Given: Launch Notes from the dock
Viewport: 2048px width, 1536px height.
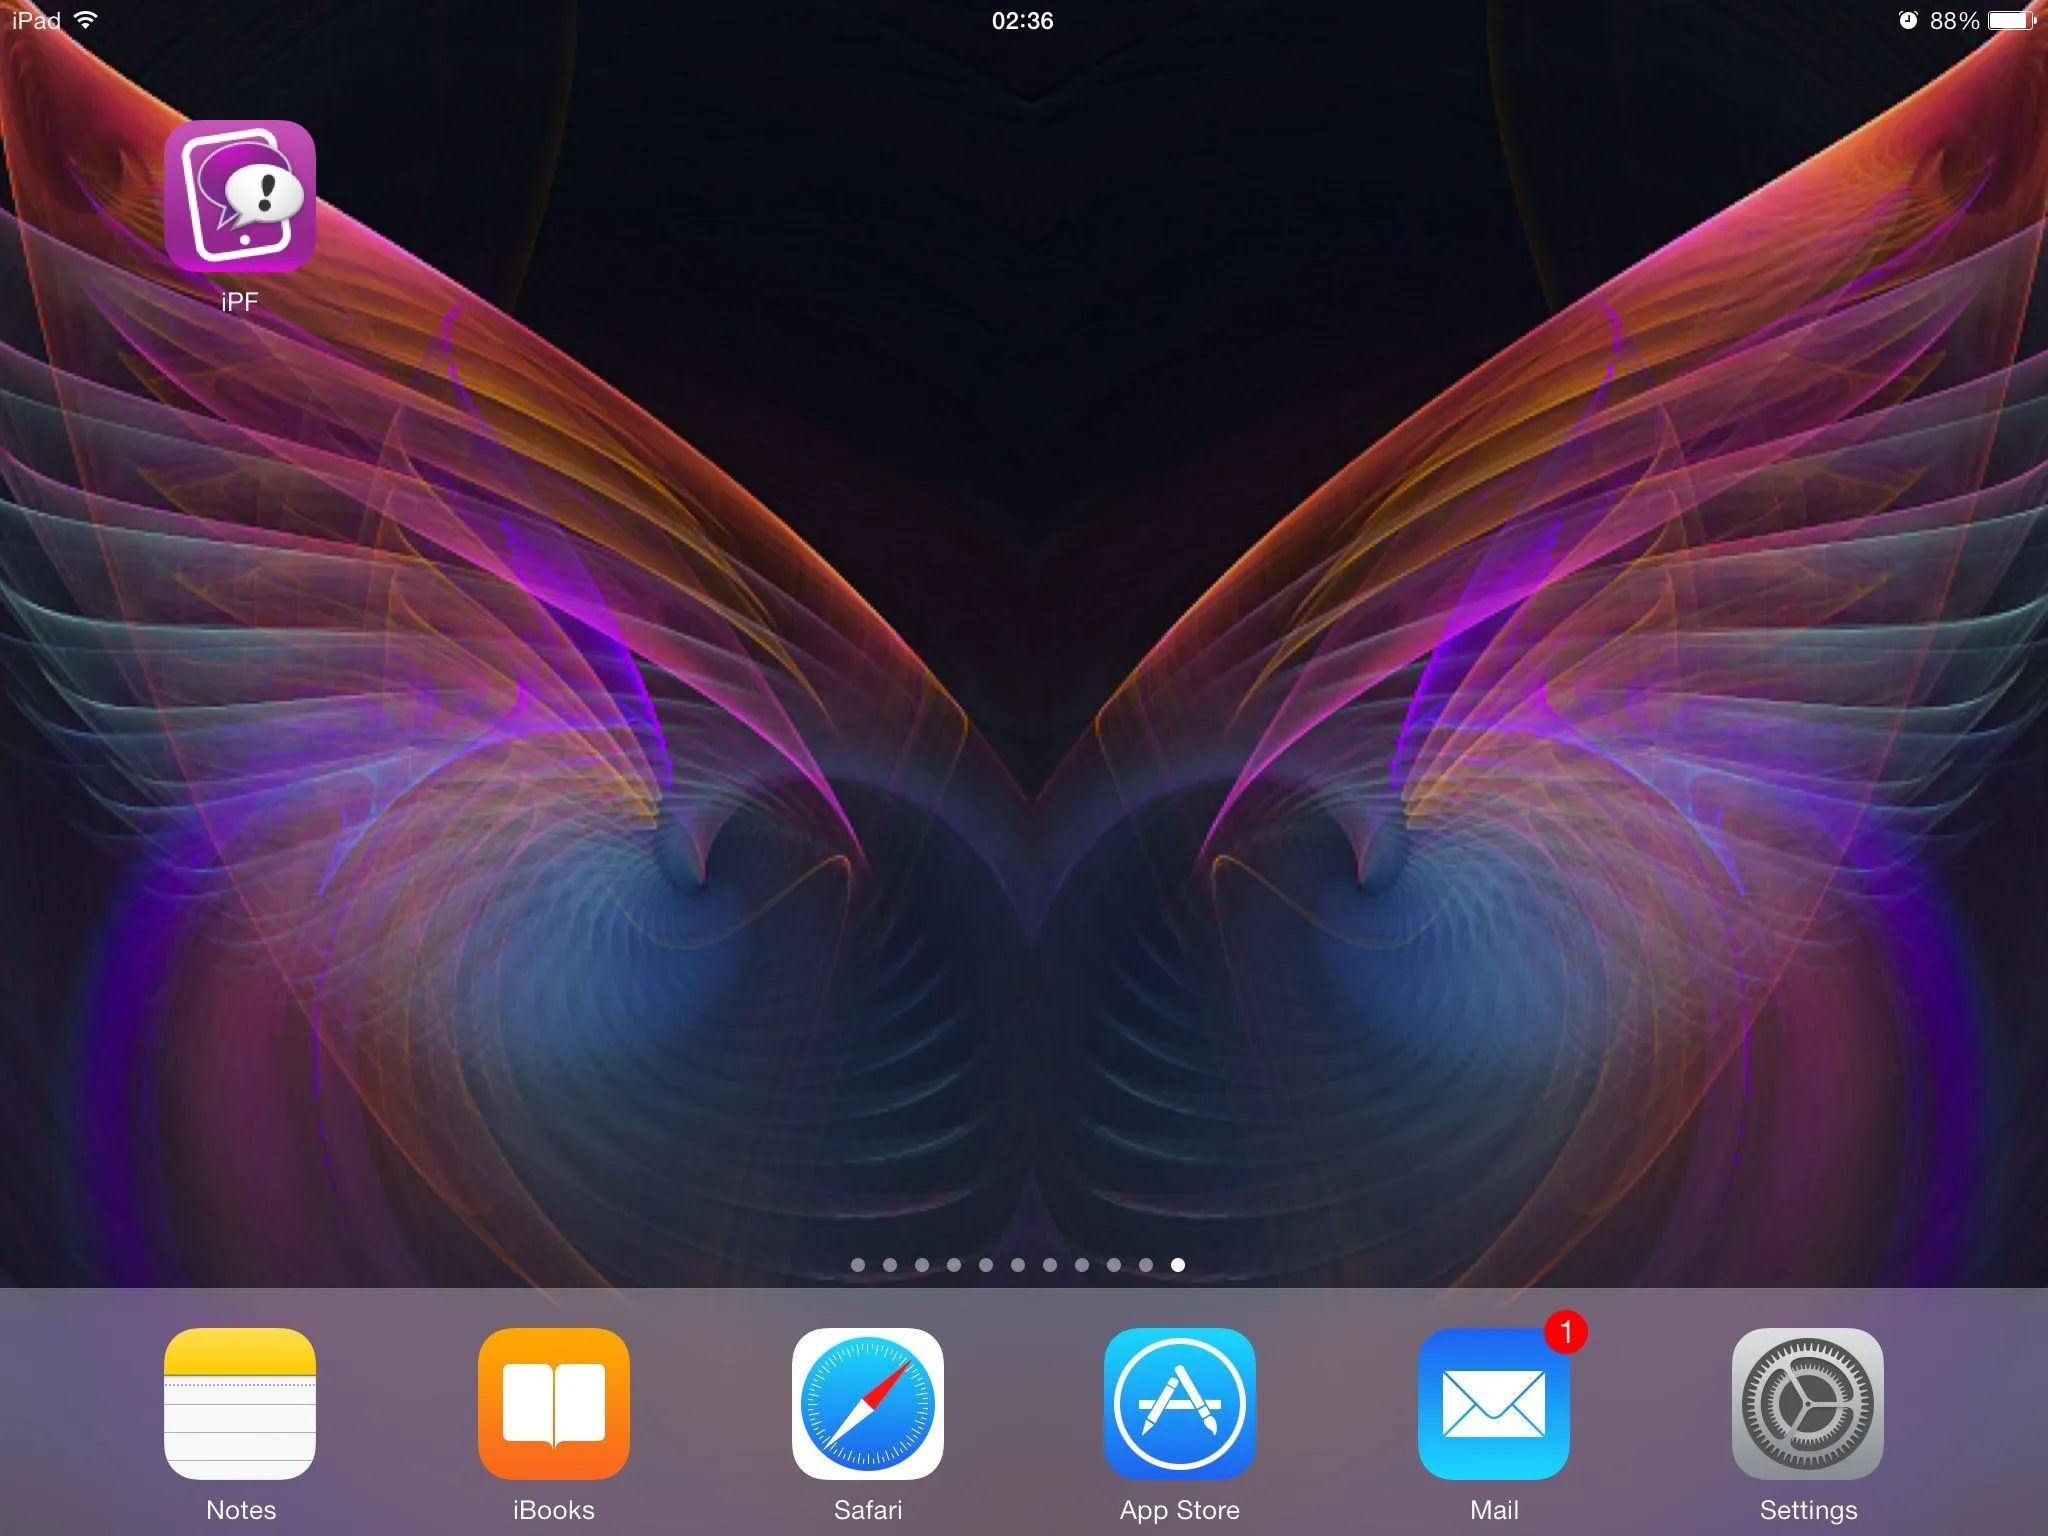Looking at the screenshot, I should pos(240,1403).
